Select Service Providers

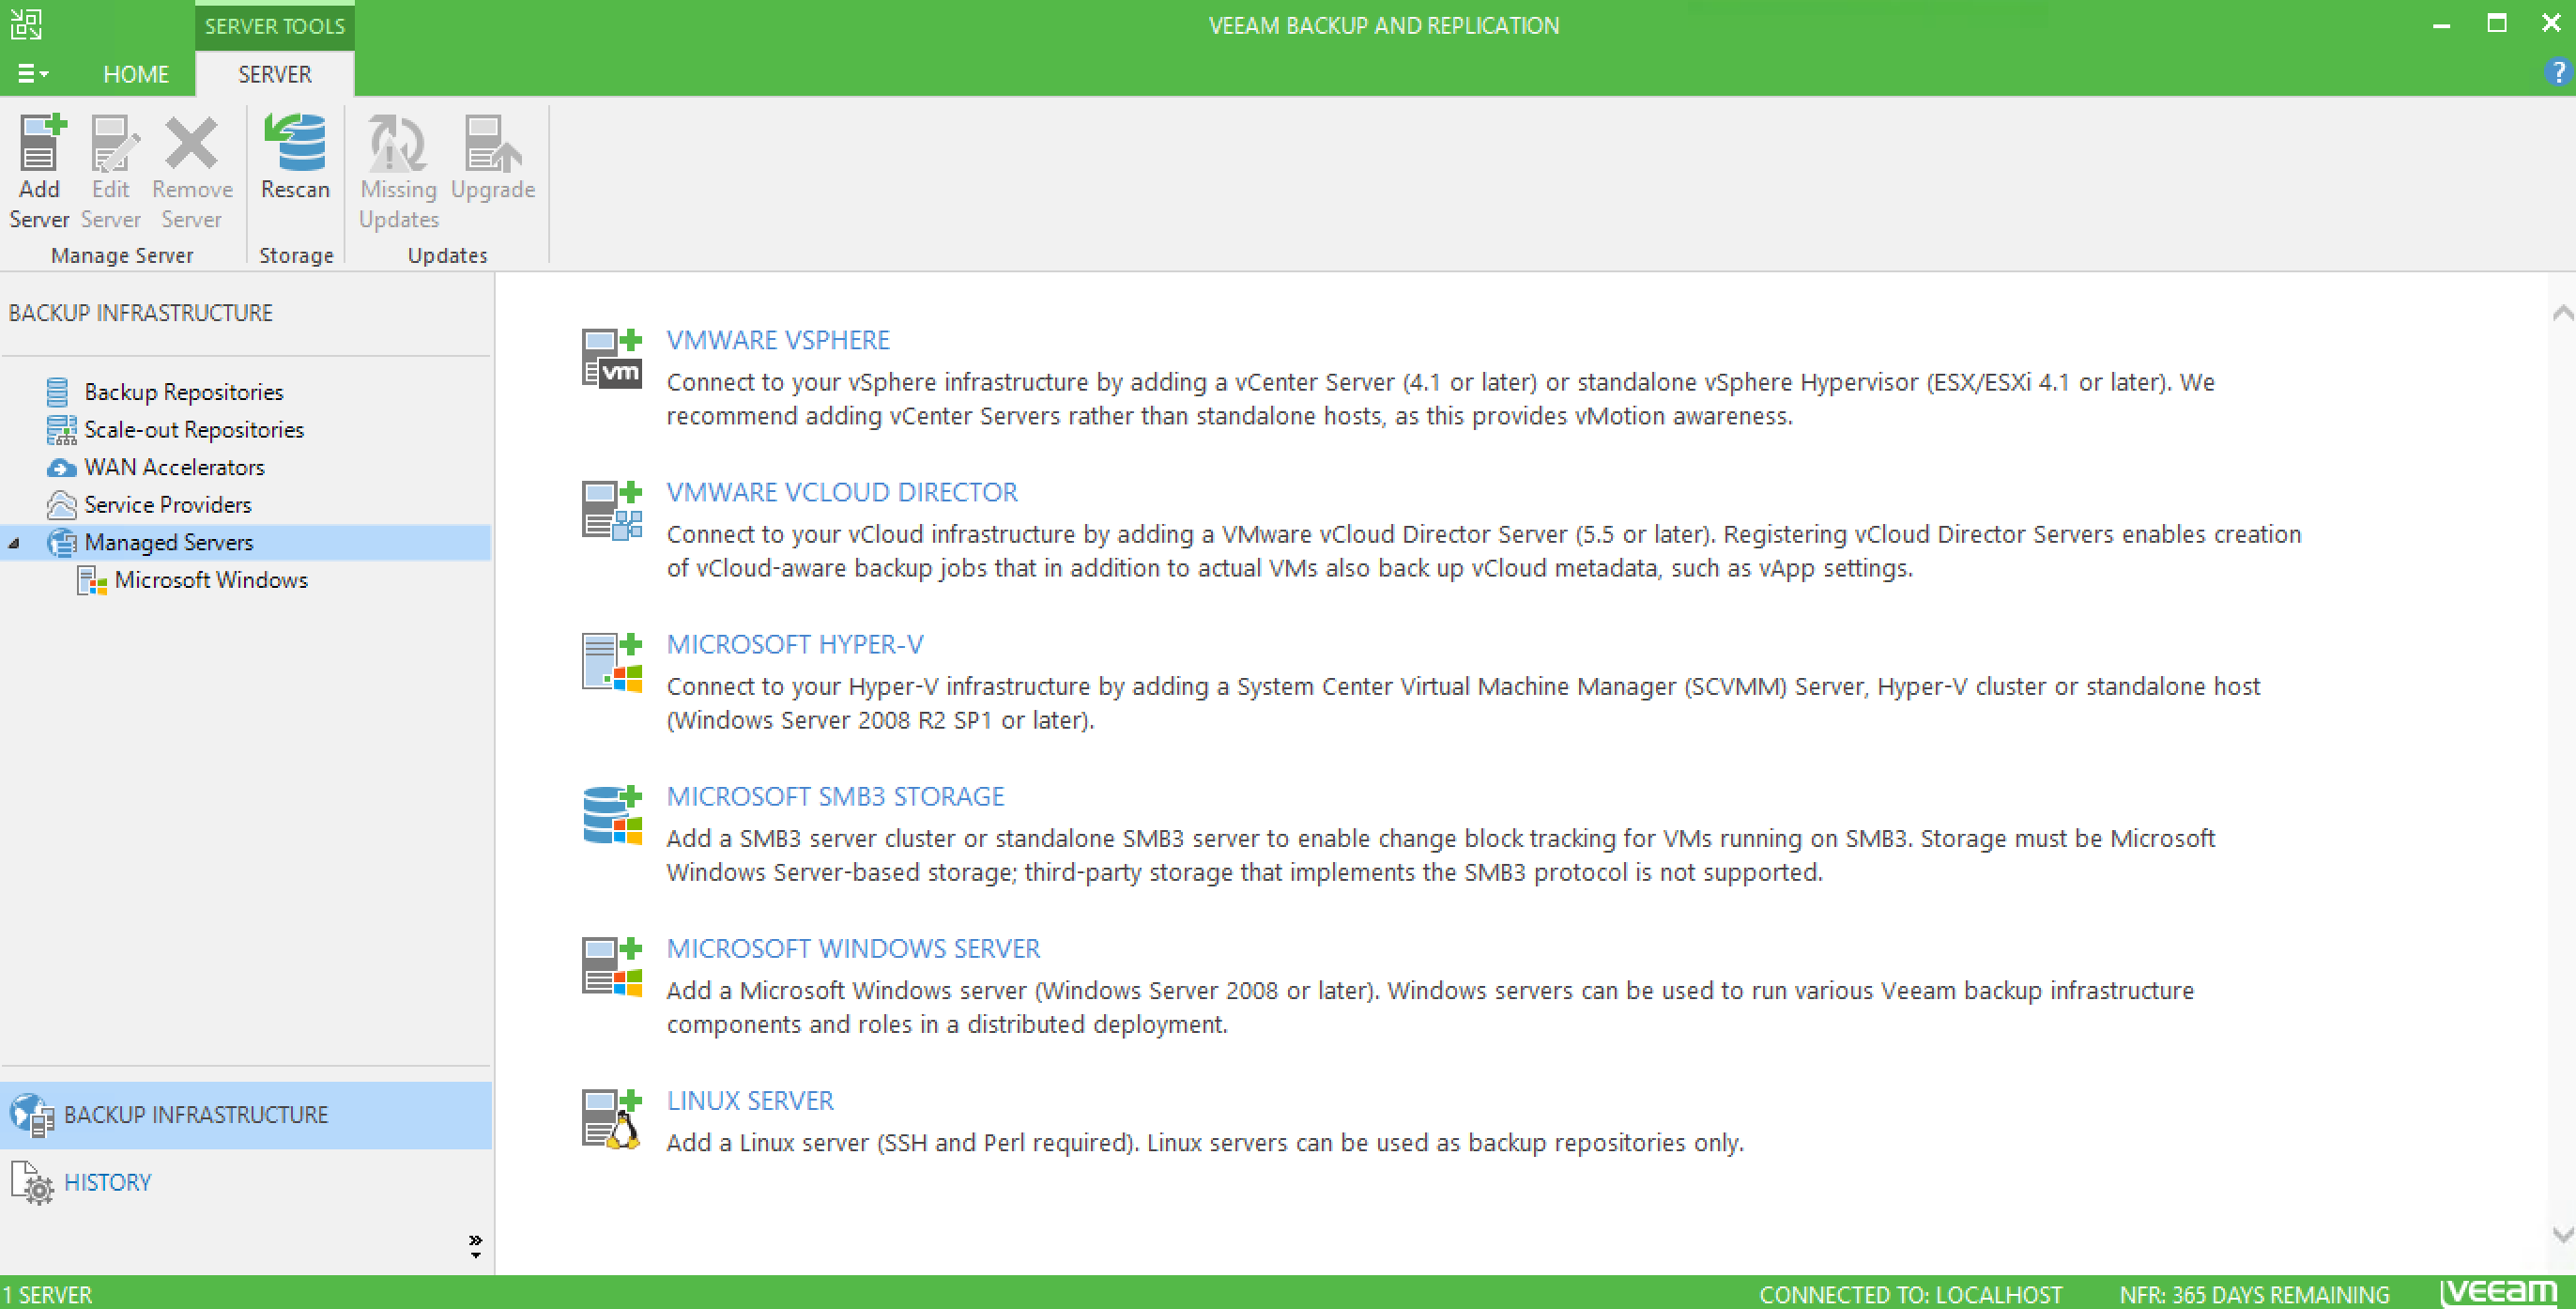pyautogui.click(x=168, y=505)
